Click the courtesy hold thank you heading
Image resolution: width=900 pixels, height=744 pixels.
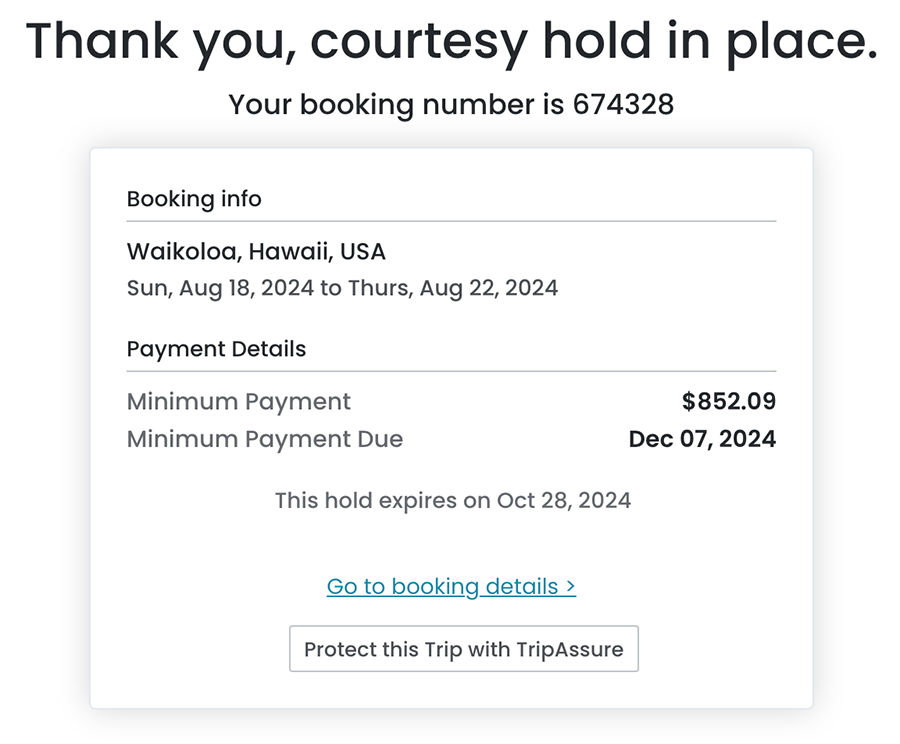pyautogui.click(x=450, y=42)
